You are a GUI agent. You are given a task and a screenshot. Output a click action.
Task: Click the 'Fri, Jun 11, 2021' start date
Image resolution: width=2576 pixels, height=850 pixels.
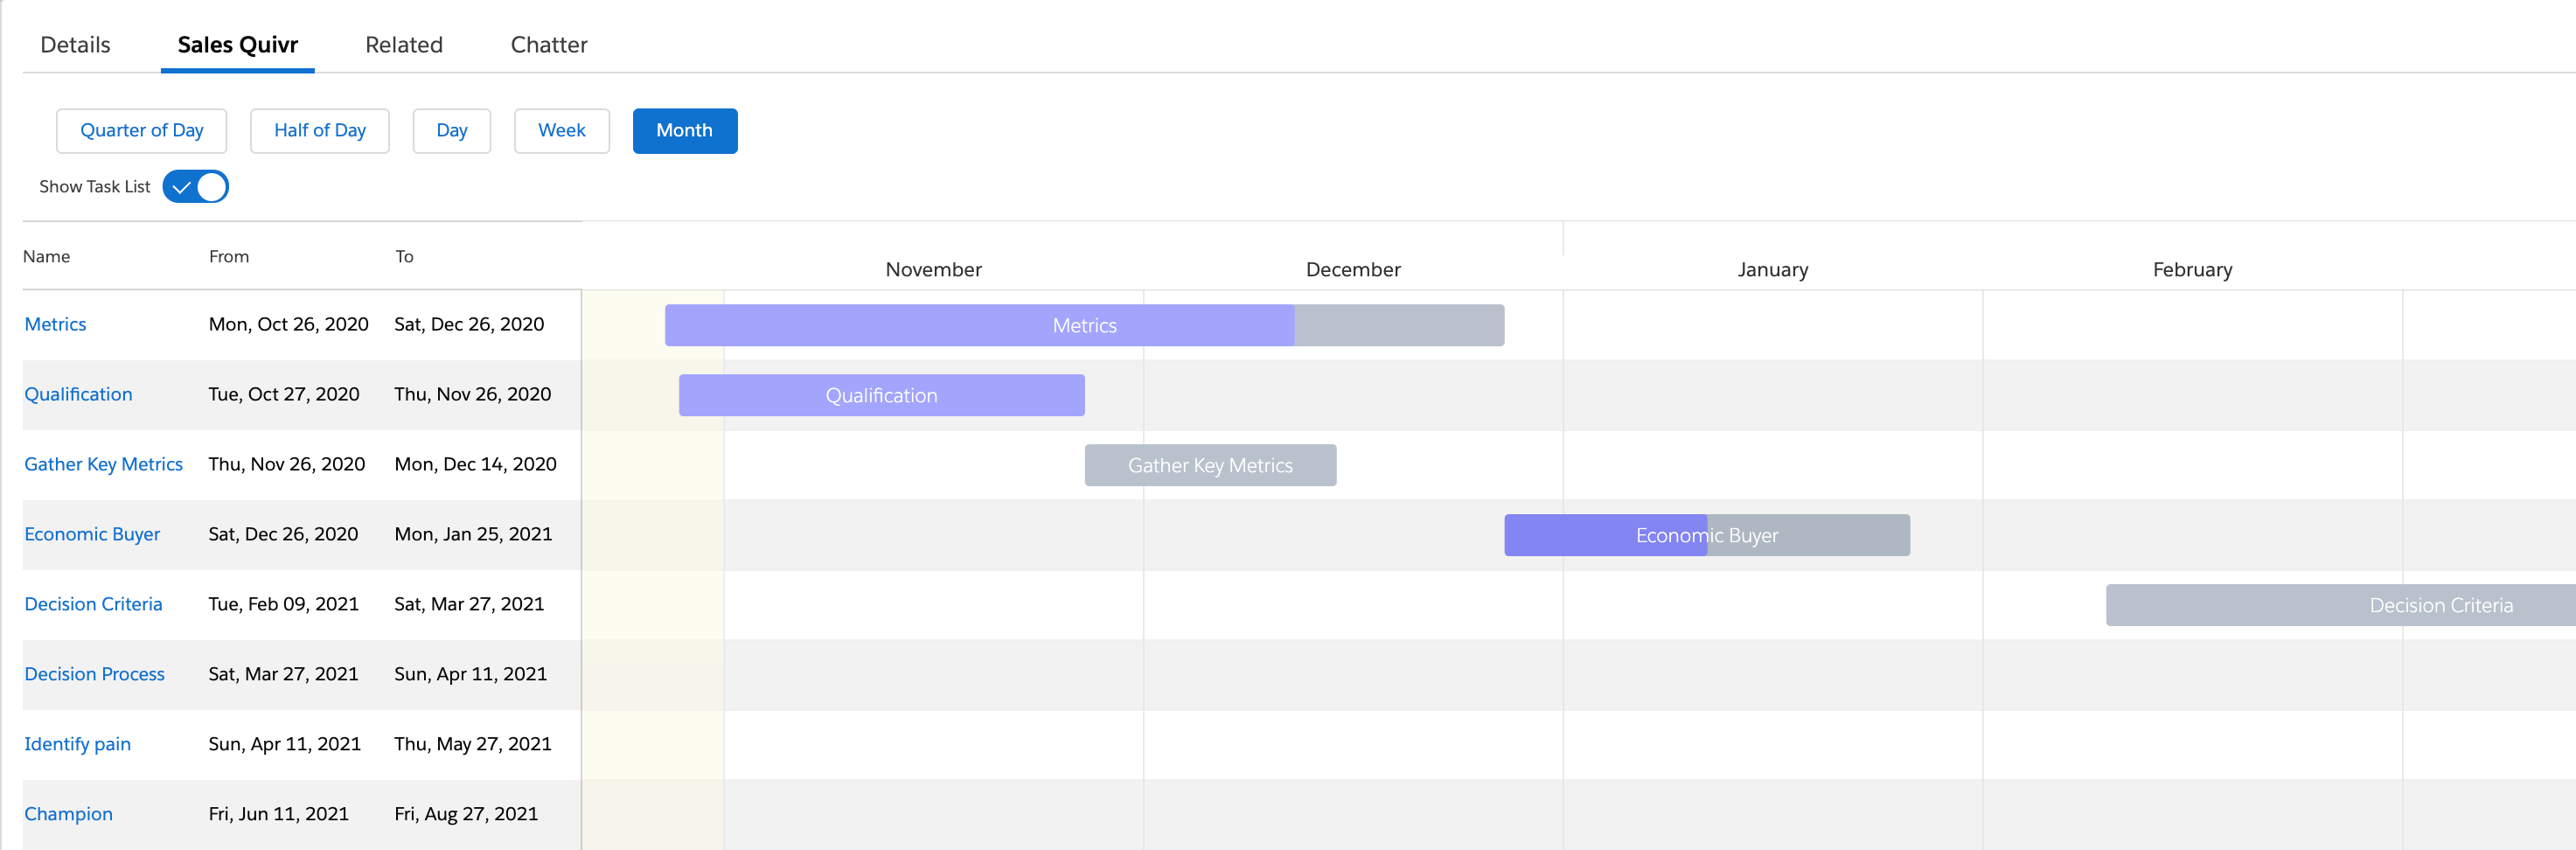pyautogui.click(x=279, y=814)
